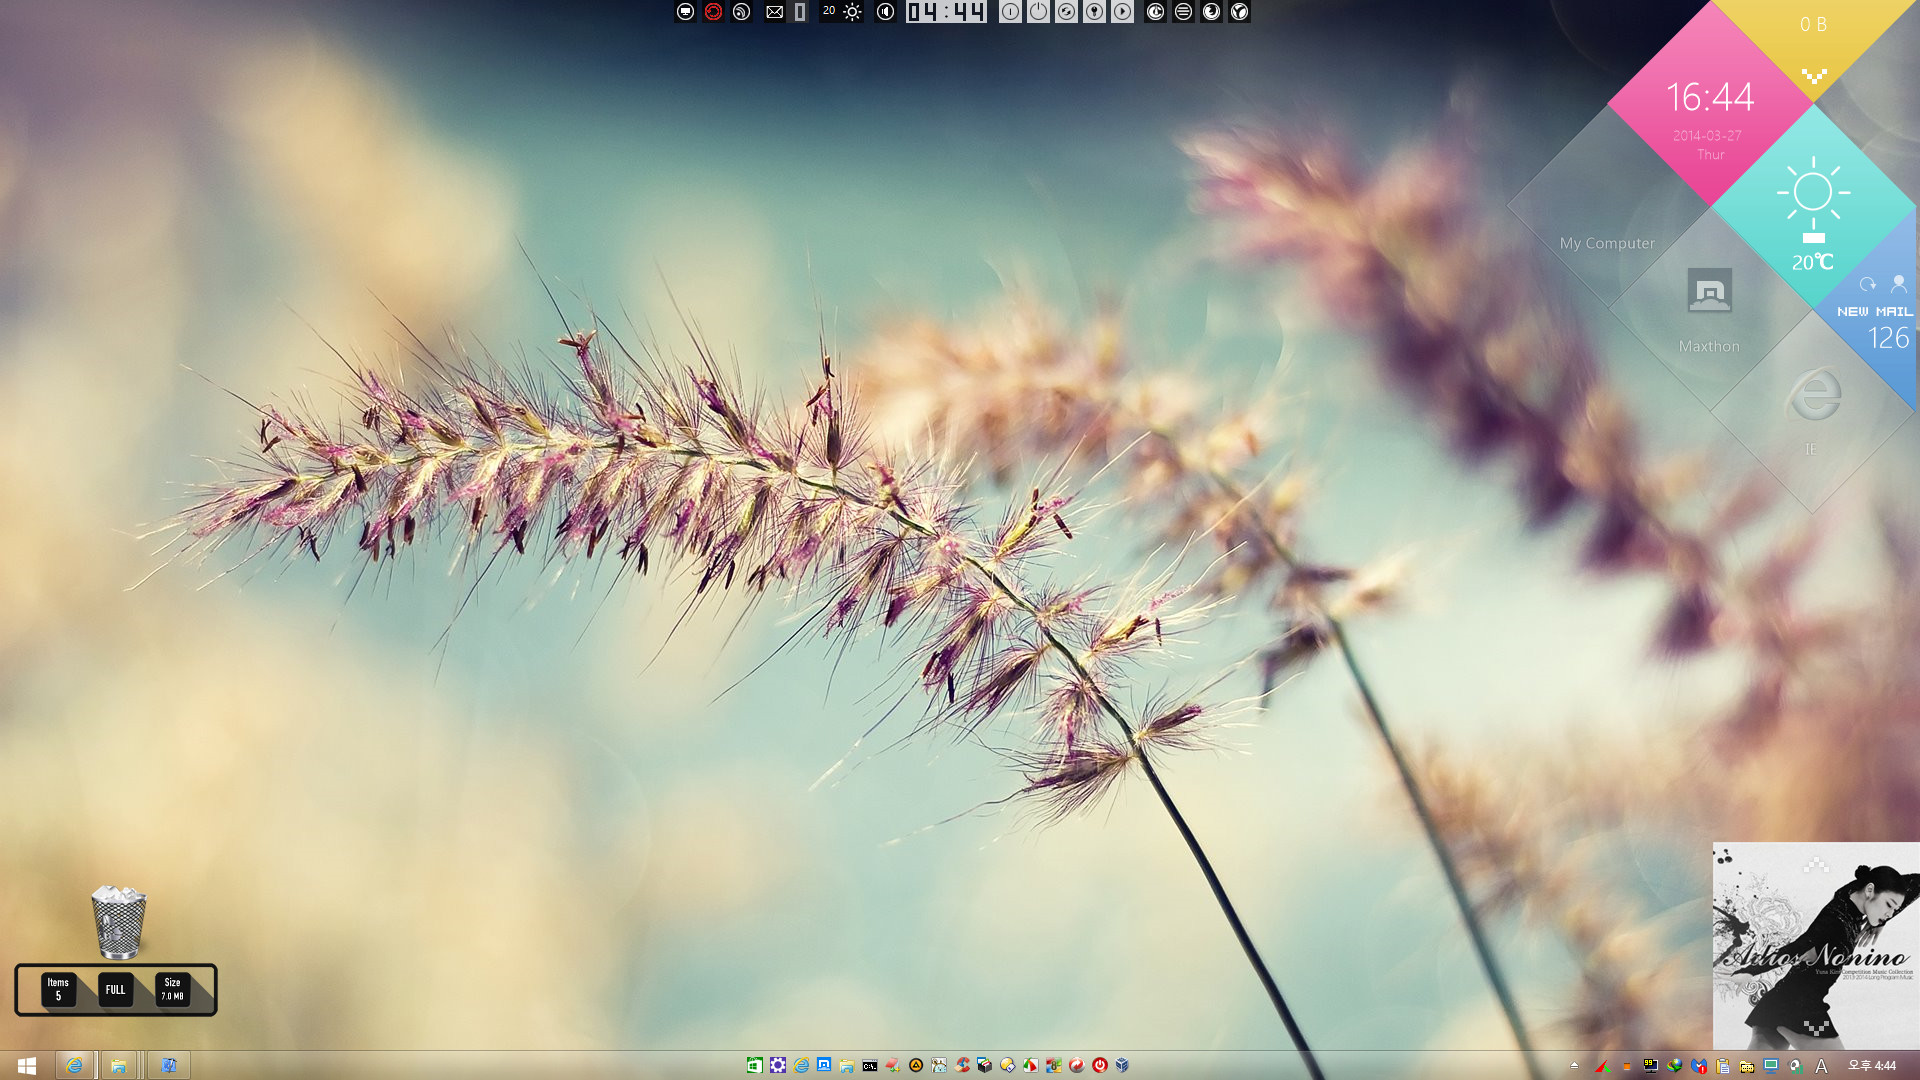The image size is (1920, 1080).
Task: Open Internet Explorer pinned on taskbar left
Action: tap(74, 1066)
